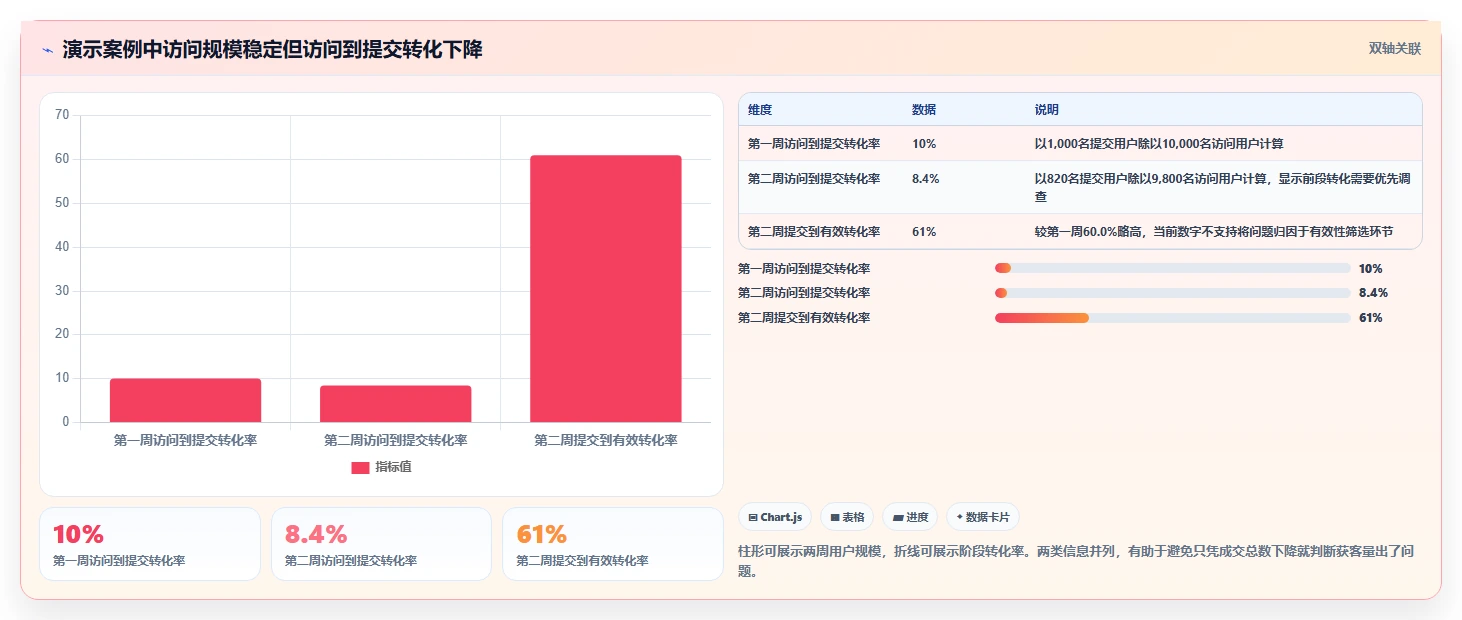The image size is (1462, 620).
Task: Select the 第一周访问到提交转化率 bar in chart
Action: point(186,400)
